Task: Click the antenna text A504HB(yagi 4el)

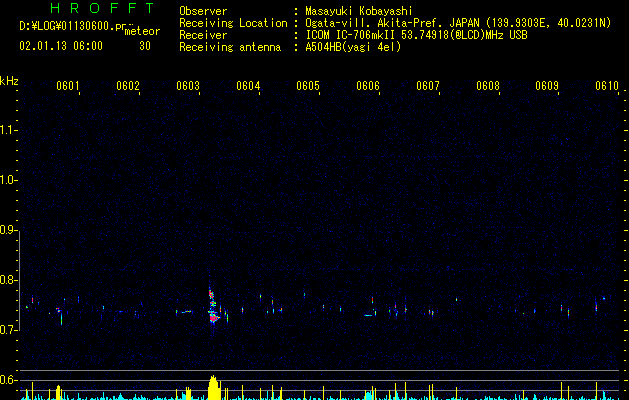Action: pyautogui.click(x=353, y=47)
